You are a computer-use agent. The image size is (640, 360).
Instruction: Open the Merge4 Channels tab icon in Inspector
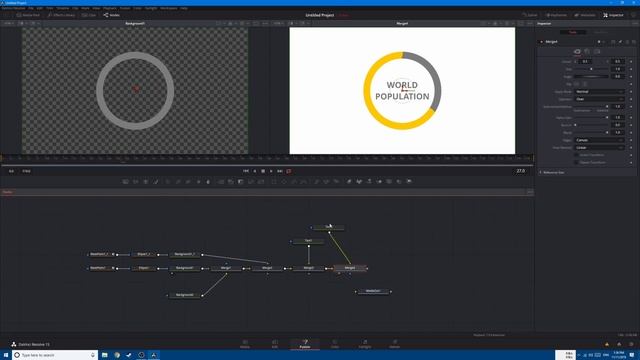(x=587, y=51)
